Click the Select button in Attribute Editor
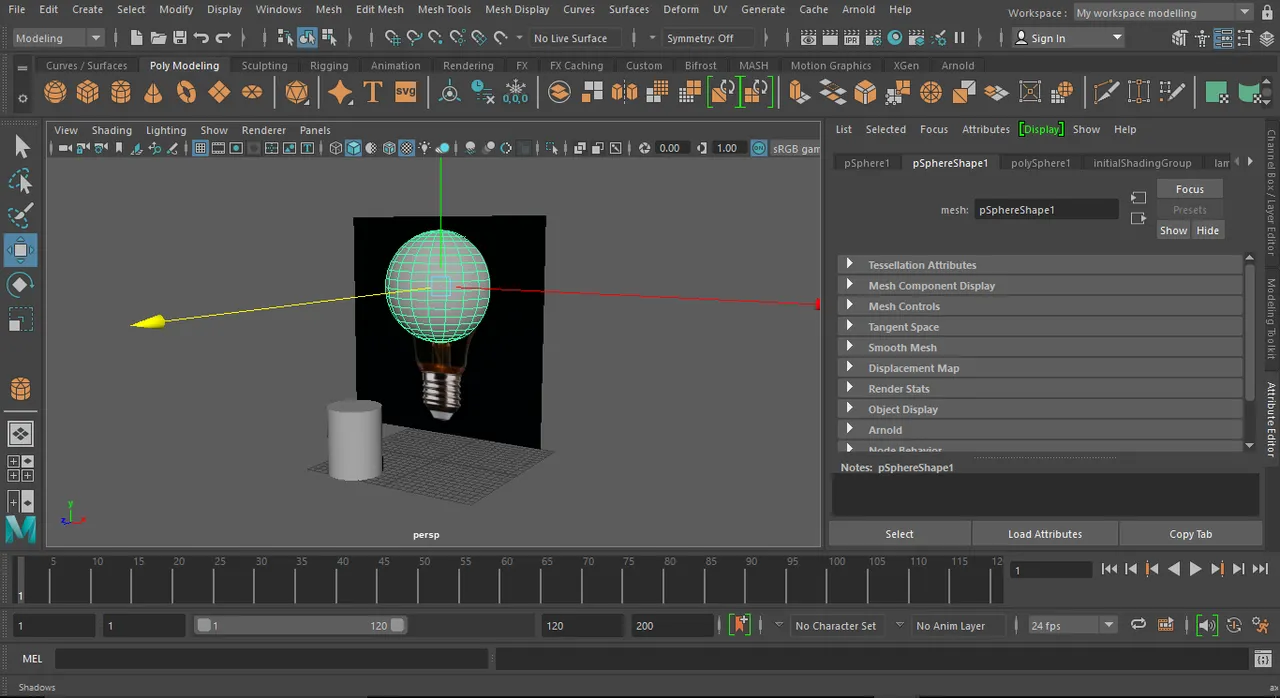The width and height of the screenshot is (1280, 698). click(899, 534)
